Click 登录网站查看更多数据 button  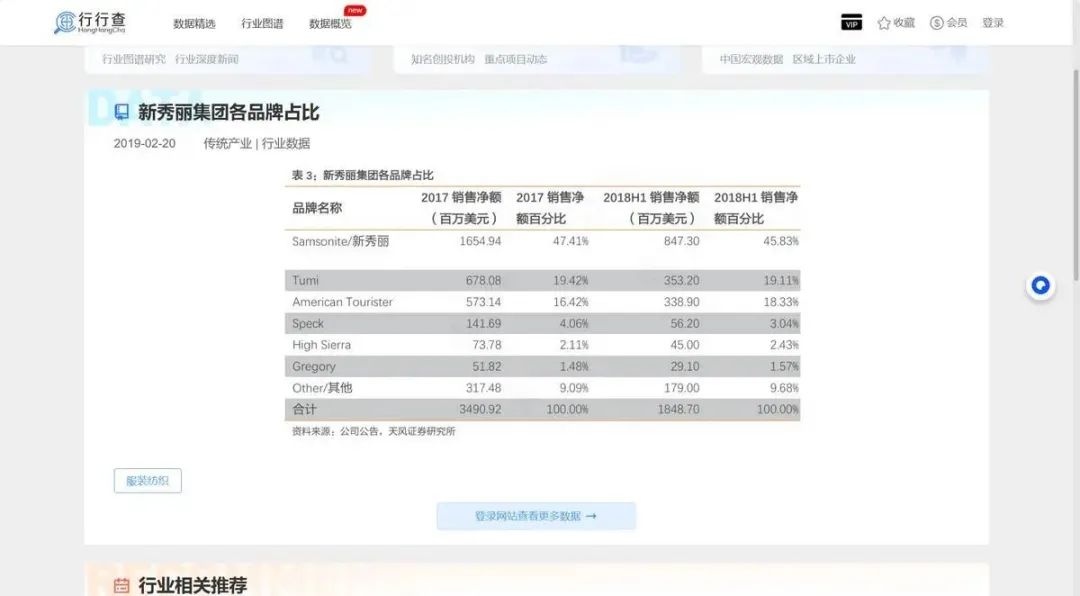(536, 516)
